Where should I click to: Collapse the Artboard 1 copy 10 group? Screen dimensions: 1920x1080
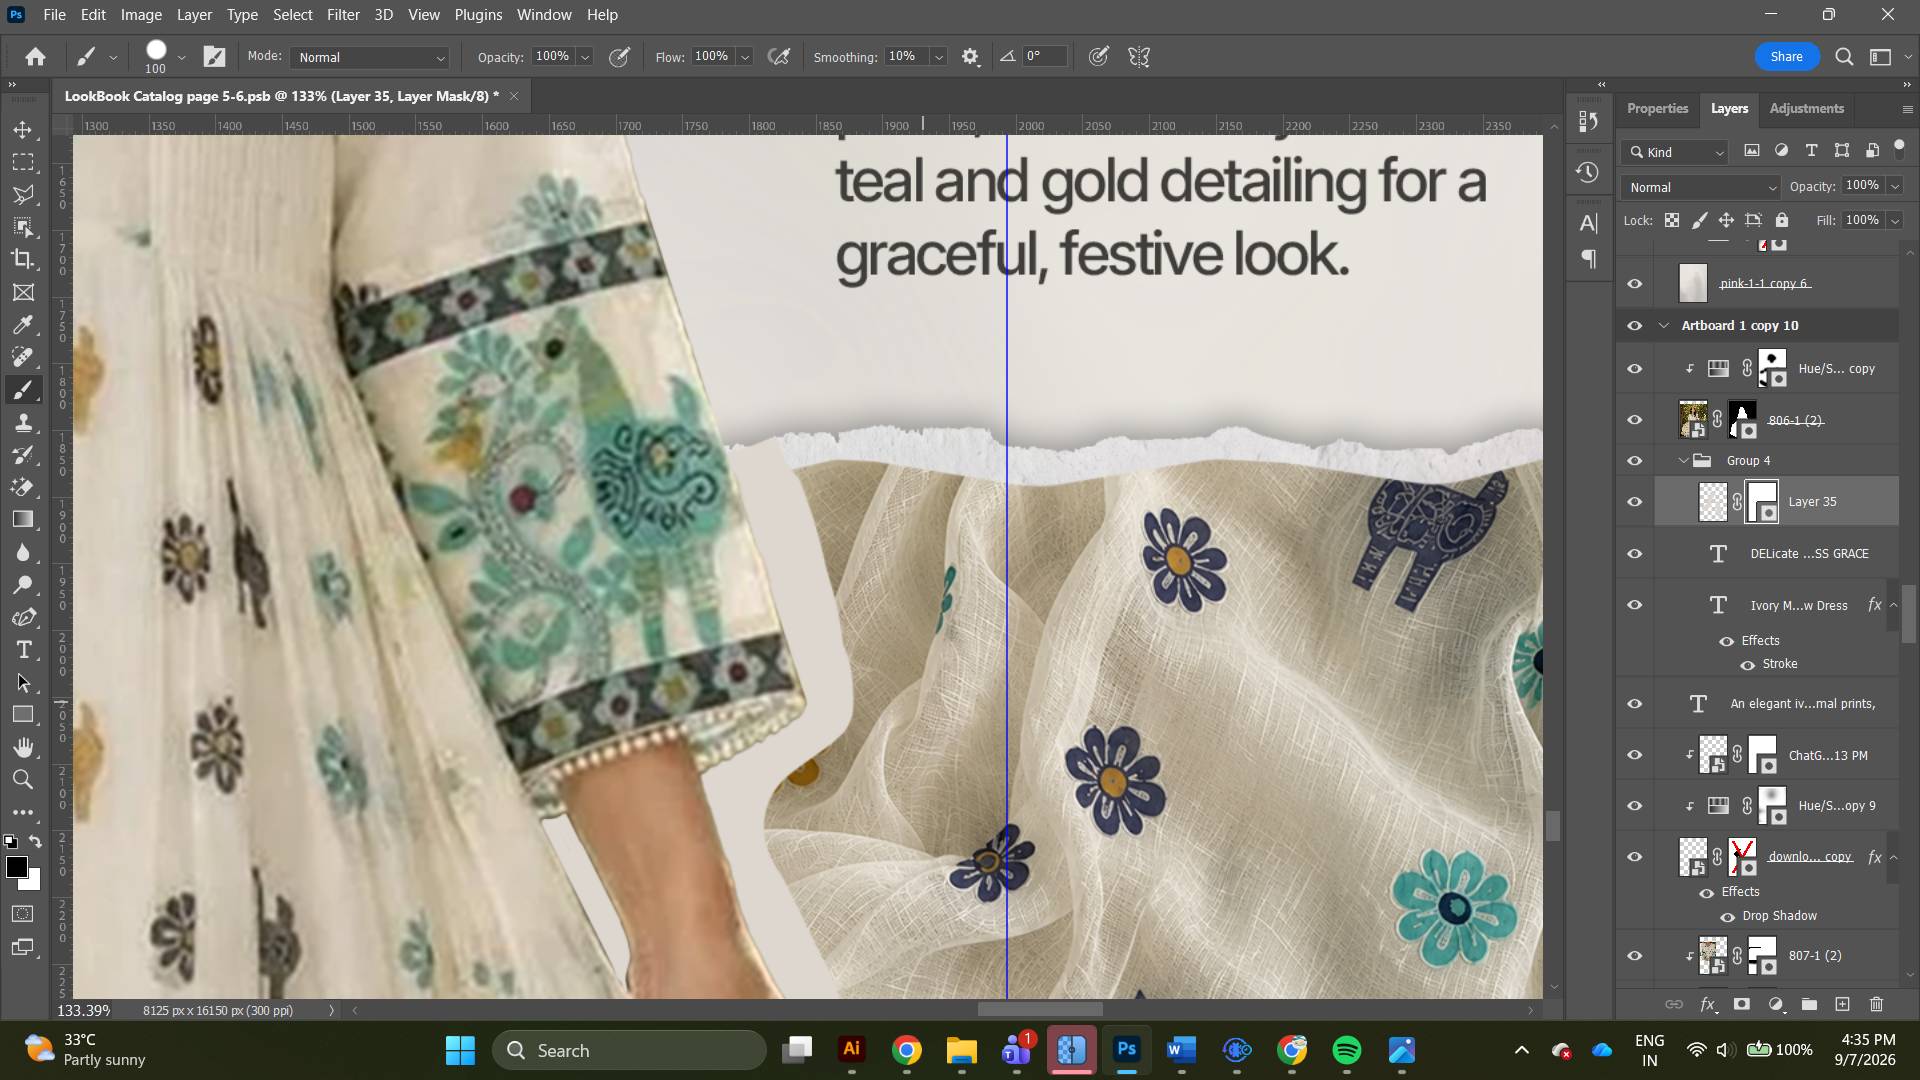(x=1664, y=326)
